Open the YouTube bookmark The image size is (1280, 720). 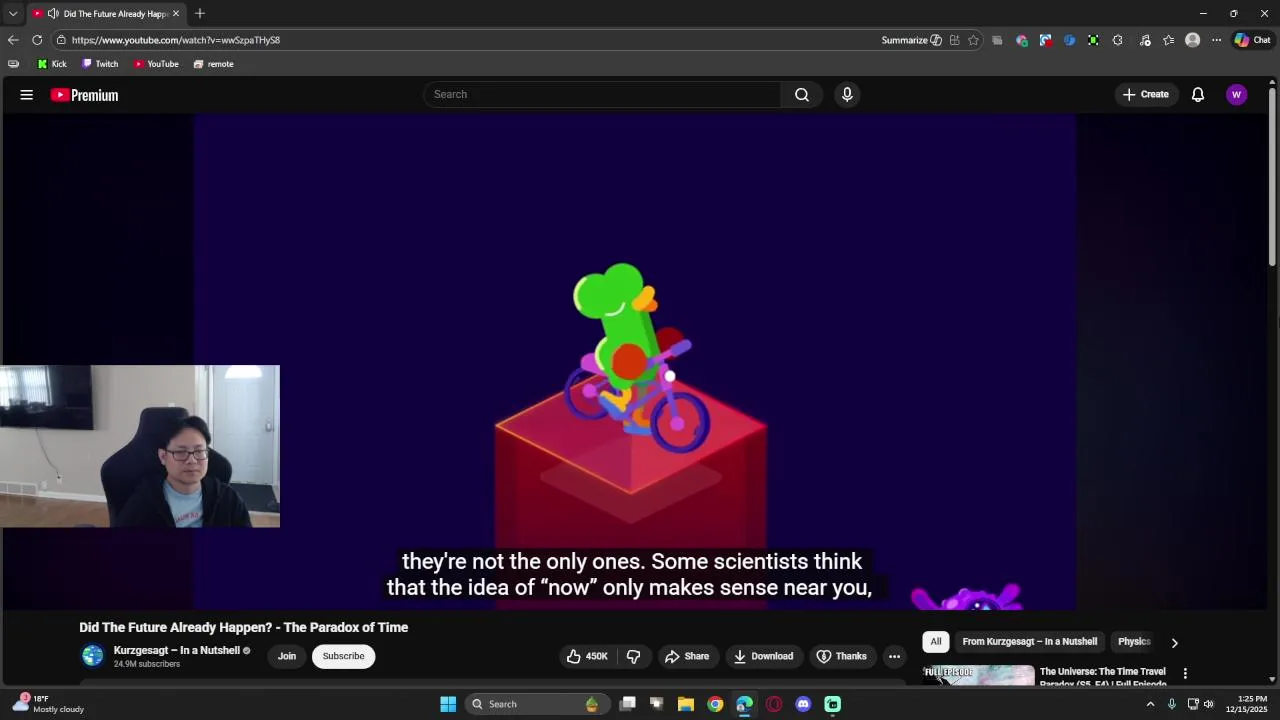[x=156, y=64]
